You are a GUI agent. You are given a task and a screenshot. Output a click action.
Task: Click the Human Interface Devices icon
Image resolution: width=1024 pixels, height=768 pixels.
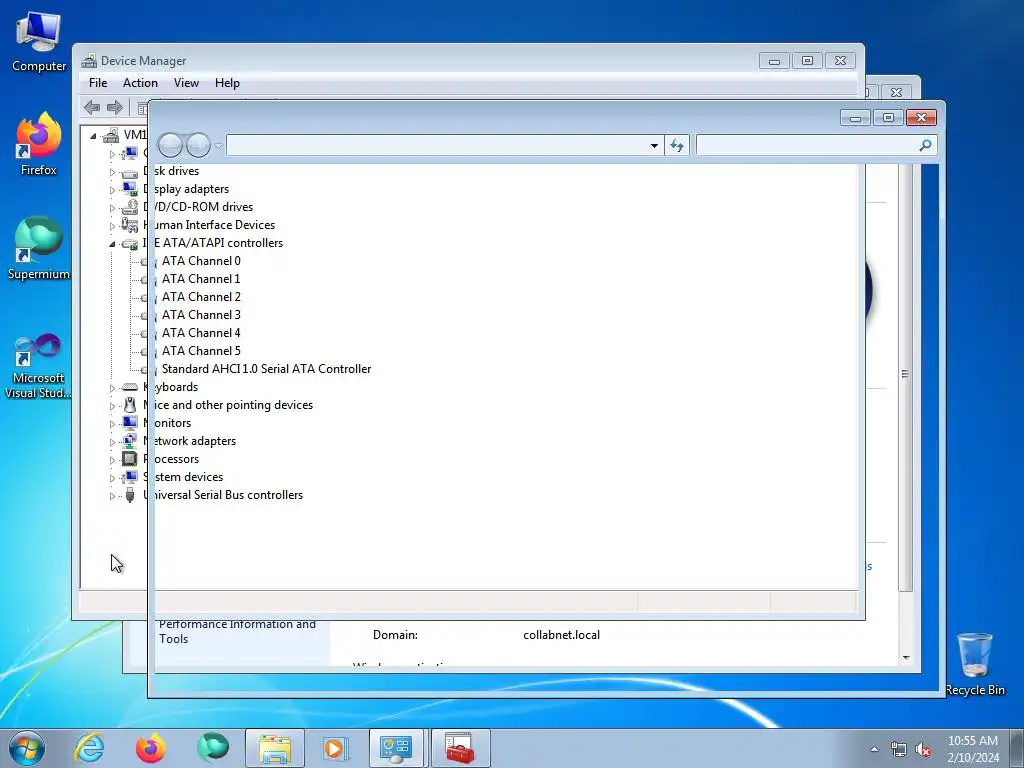pos(130,225)
